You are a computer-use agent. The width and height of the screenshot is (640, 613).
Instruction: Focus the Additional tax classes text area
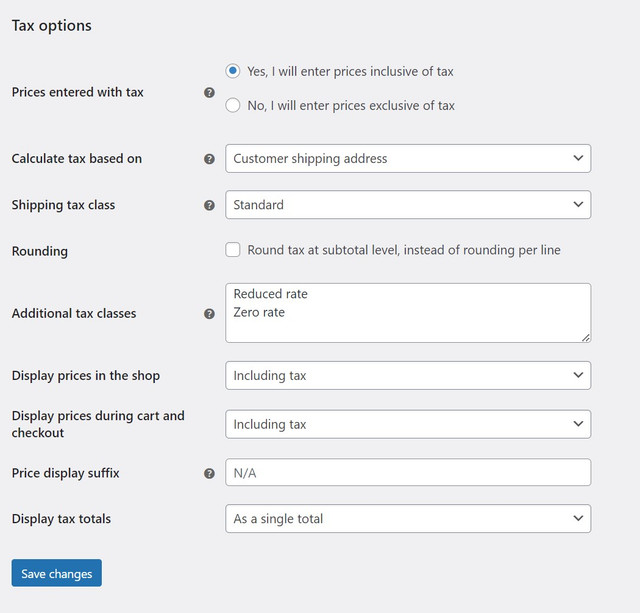(408, 313)
